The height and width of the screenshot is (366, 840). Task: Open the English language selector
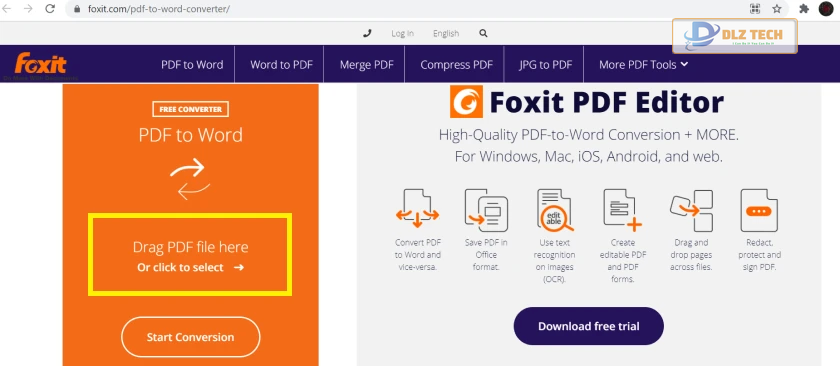446,33
